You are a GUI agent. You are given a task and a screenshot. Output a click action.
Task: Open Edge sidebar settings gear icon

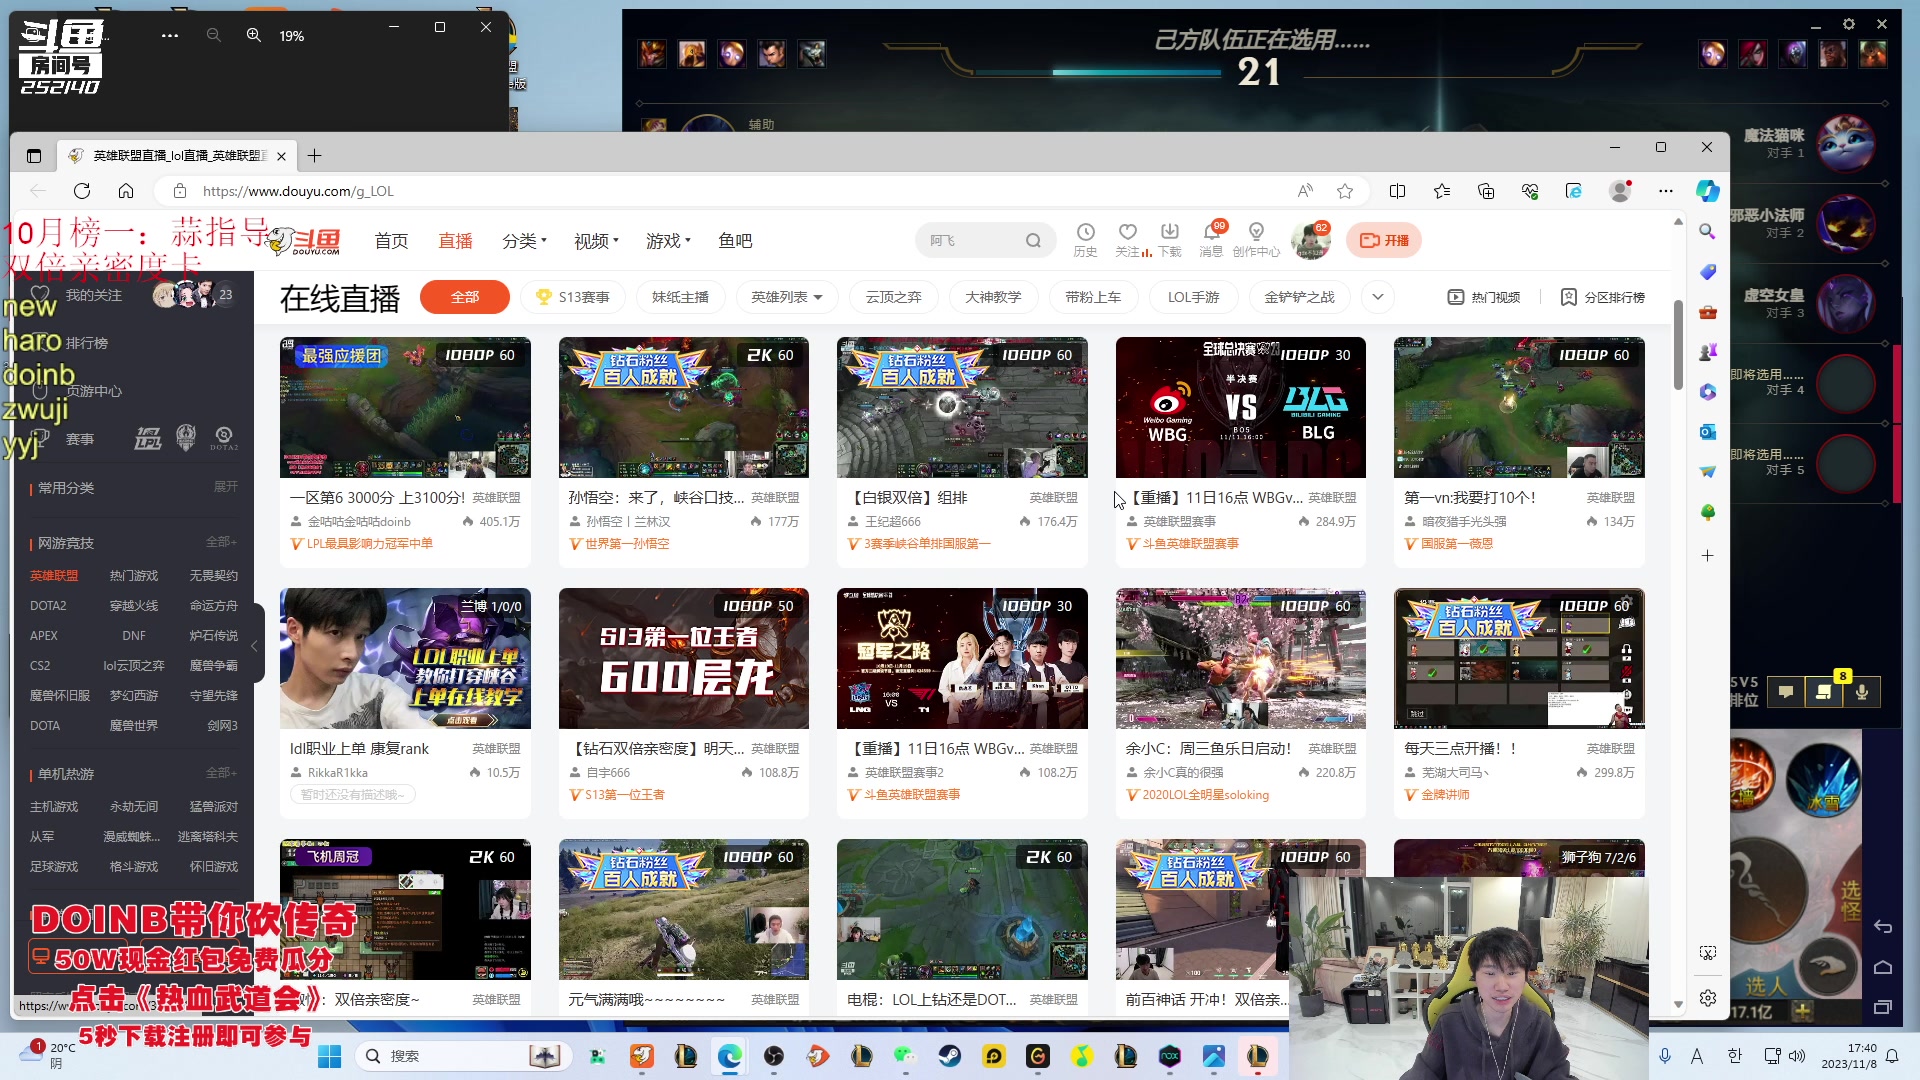[x=1708, y=998]
